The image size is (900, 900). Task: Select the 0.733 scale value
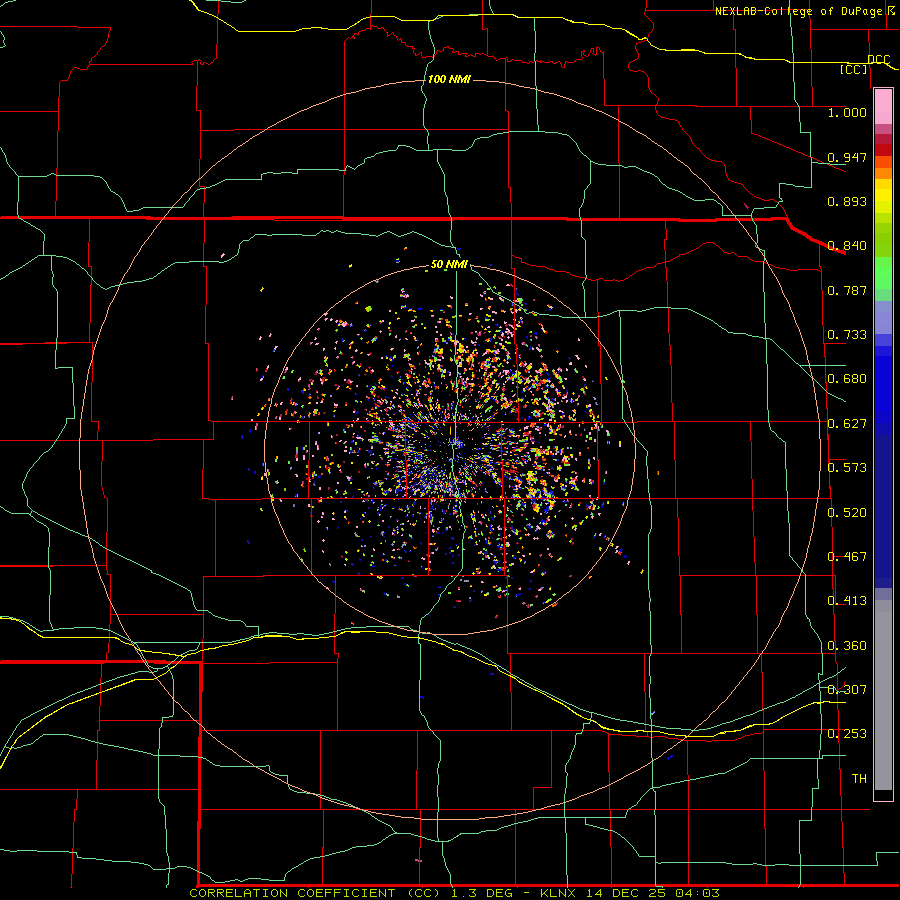847,334
